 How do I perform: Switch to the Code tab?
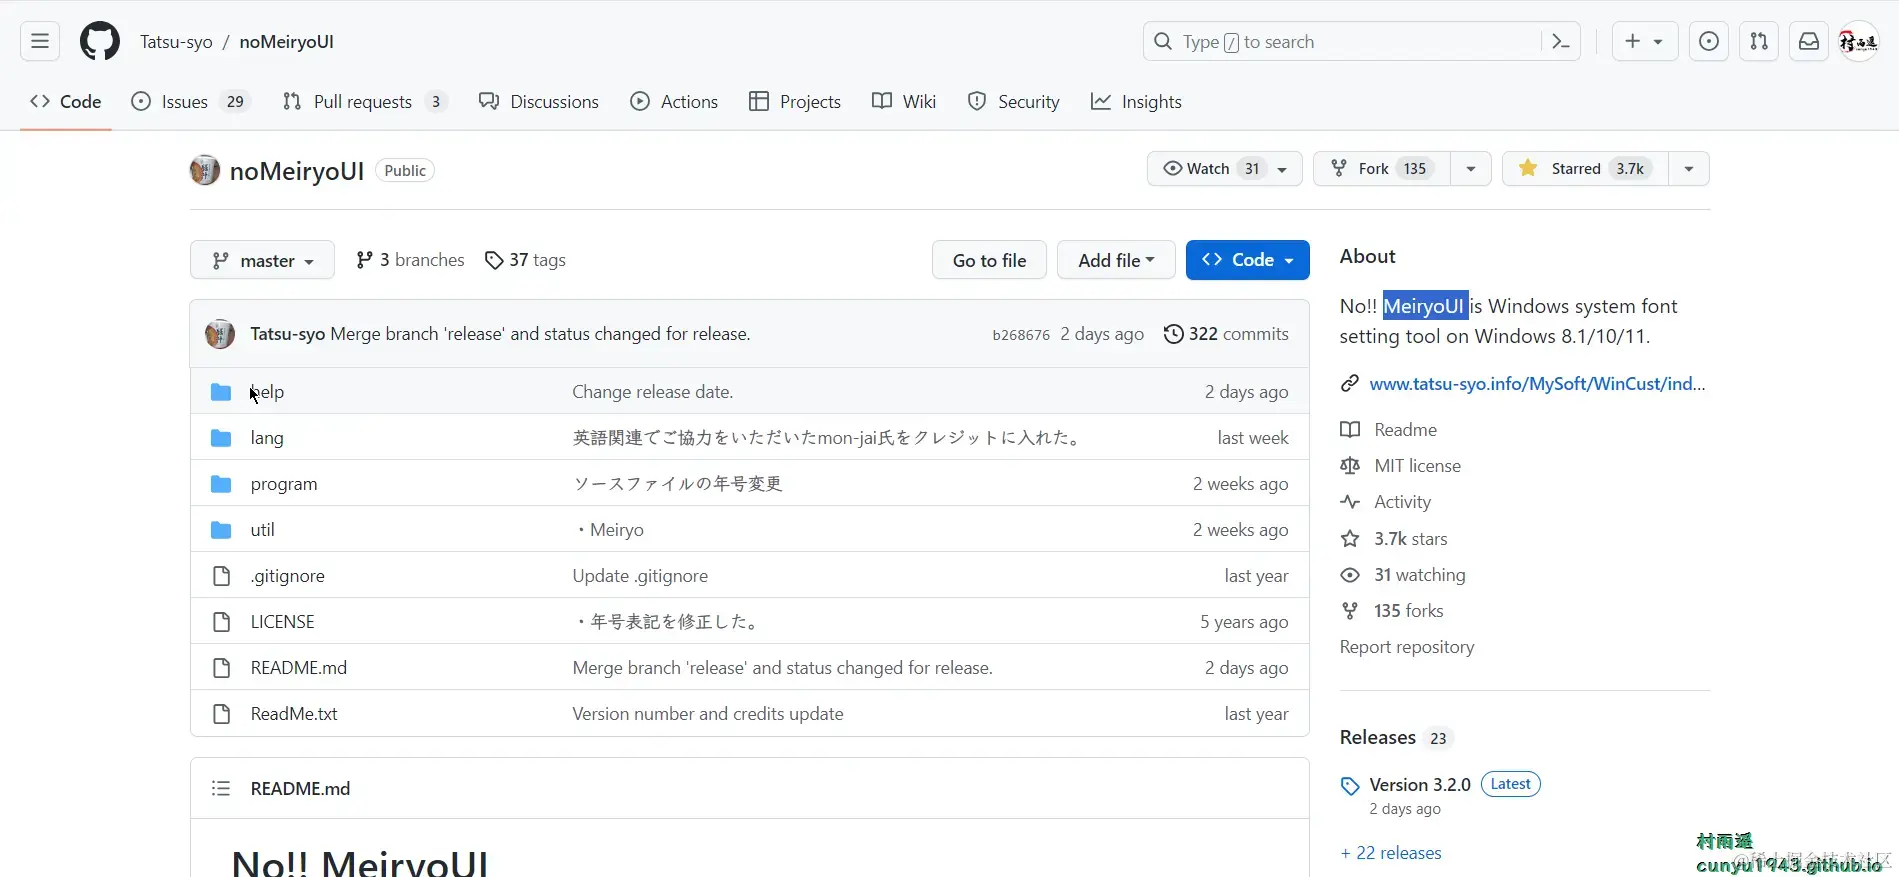click(x=66, y=102)
